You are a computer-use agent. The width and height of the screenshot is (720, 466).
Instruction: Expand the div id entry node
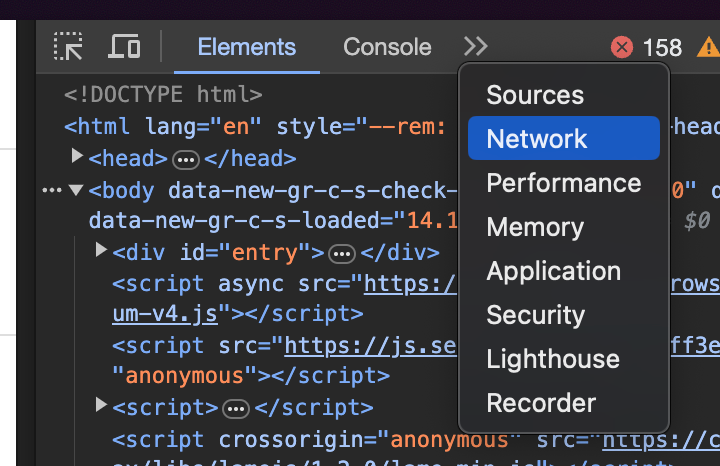[101, 250]
